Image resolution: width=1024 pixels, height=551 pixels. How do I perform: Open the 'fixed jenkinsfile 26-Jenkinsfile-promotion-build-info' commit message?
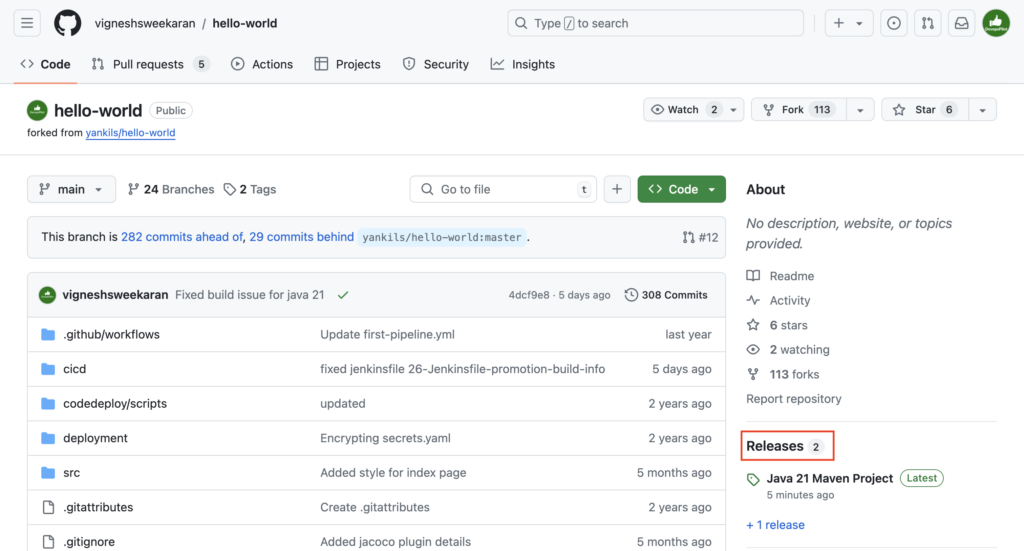[x=462, y=369]
